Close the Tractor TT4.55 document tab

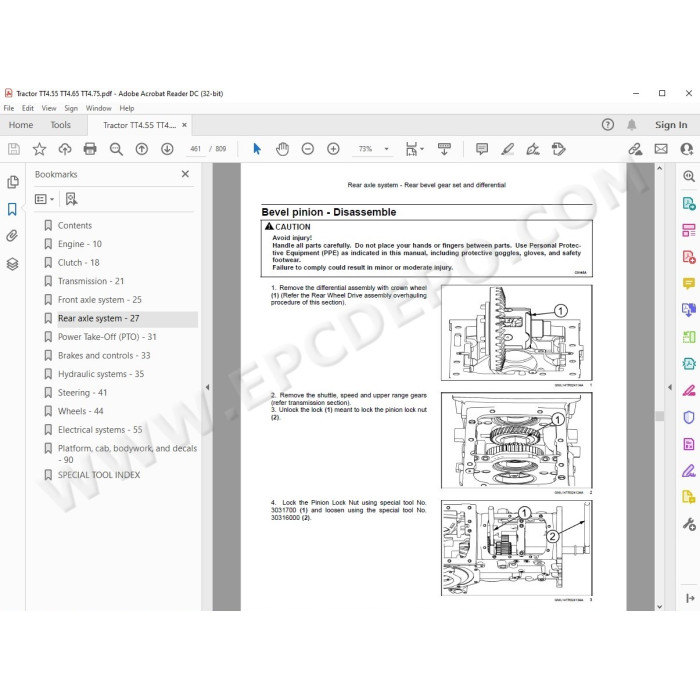(x=184, y=125)
